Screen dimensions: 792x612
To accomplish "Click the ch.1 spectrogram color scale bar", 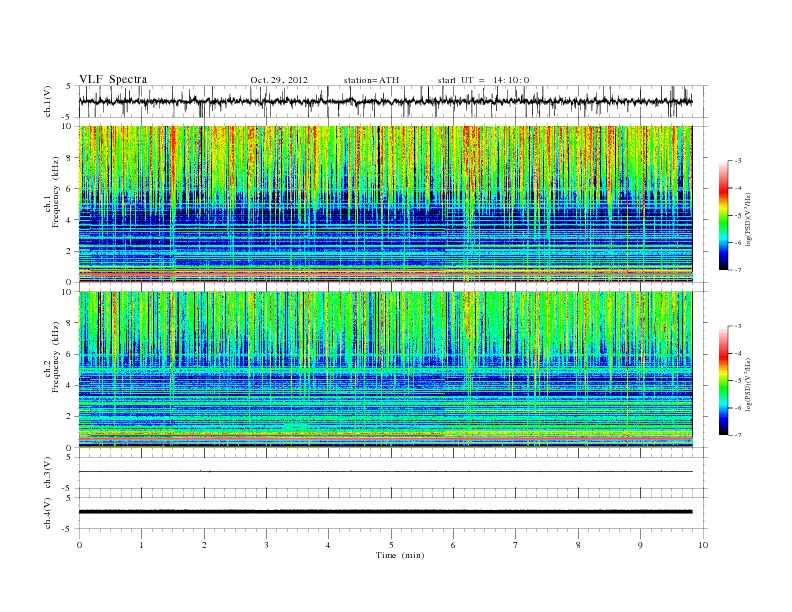I will click(723, 215).
